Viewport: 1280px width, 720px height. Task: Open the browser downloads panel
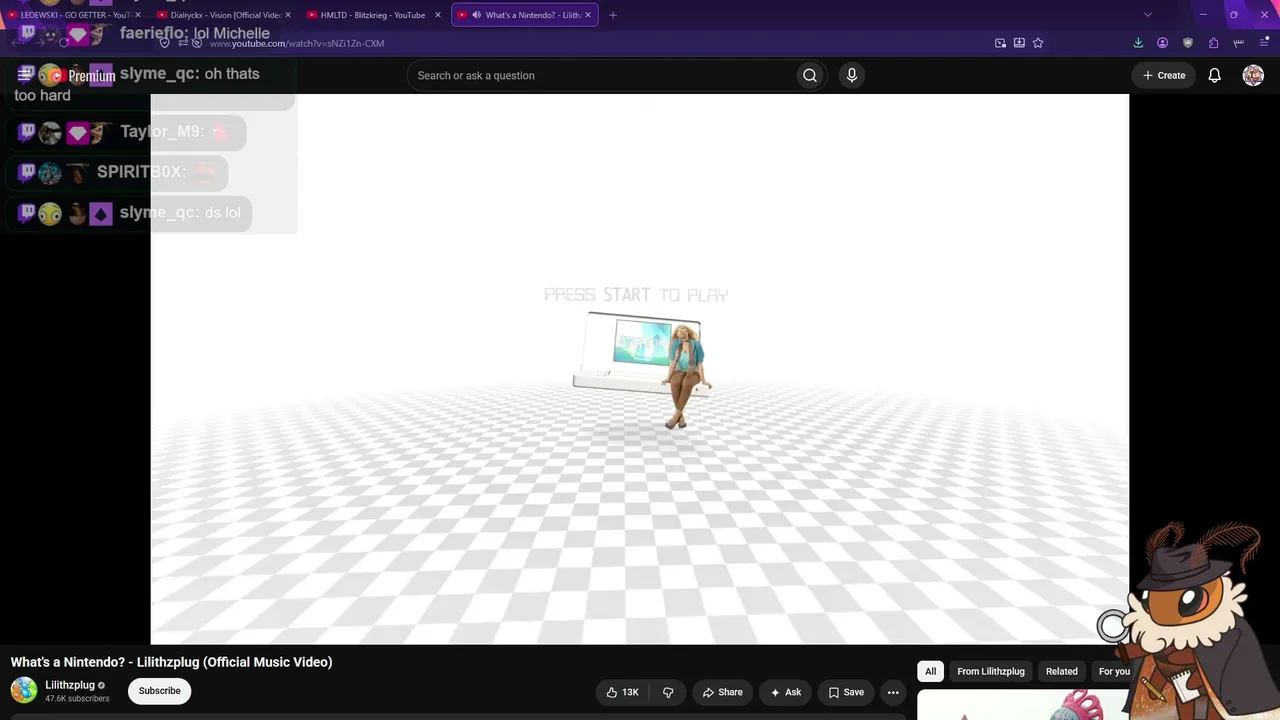pos(1138,43)
